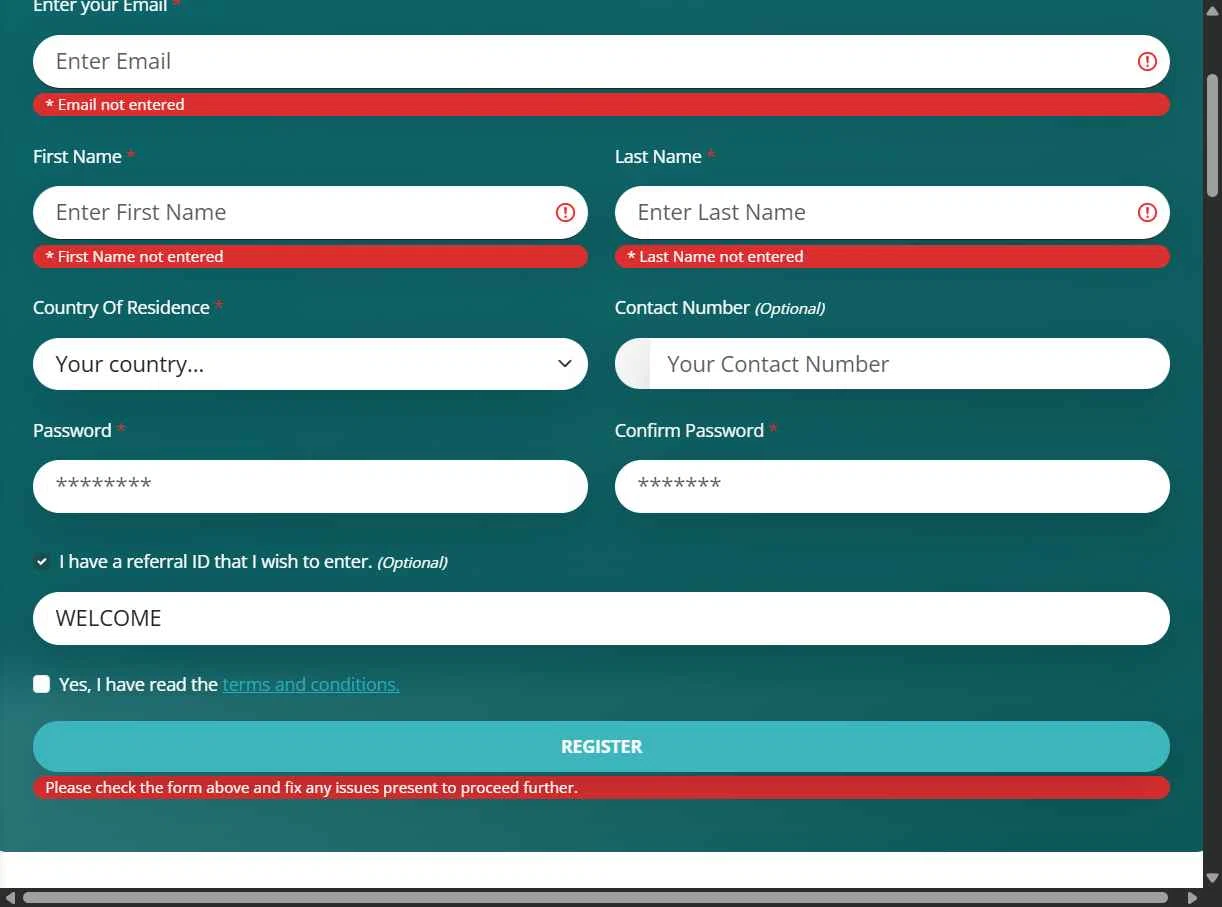The image size is (1222, 907).
Task: Check the terms and conditions checkbox
Action: pyautogui.click(x=41, y=684)
